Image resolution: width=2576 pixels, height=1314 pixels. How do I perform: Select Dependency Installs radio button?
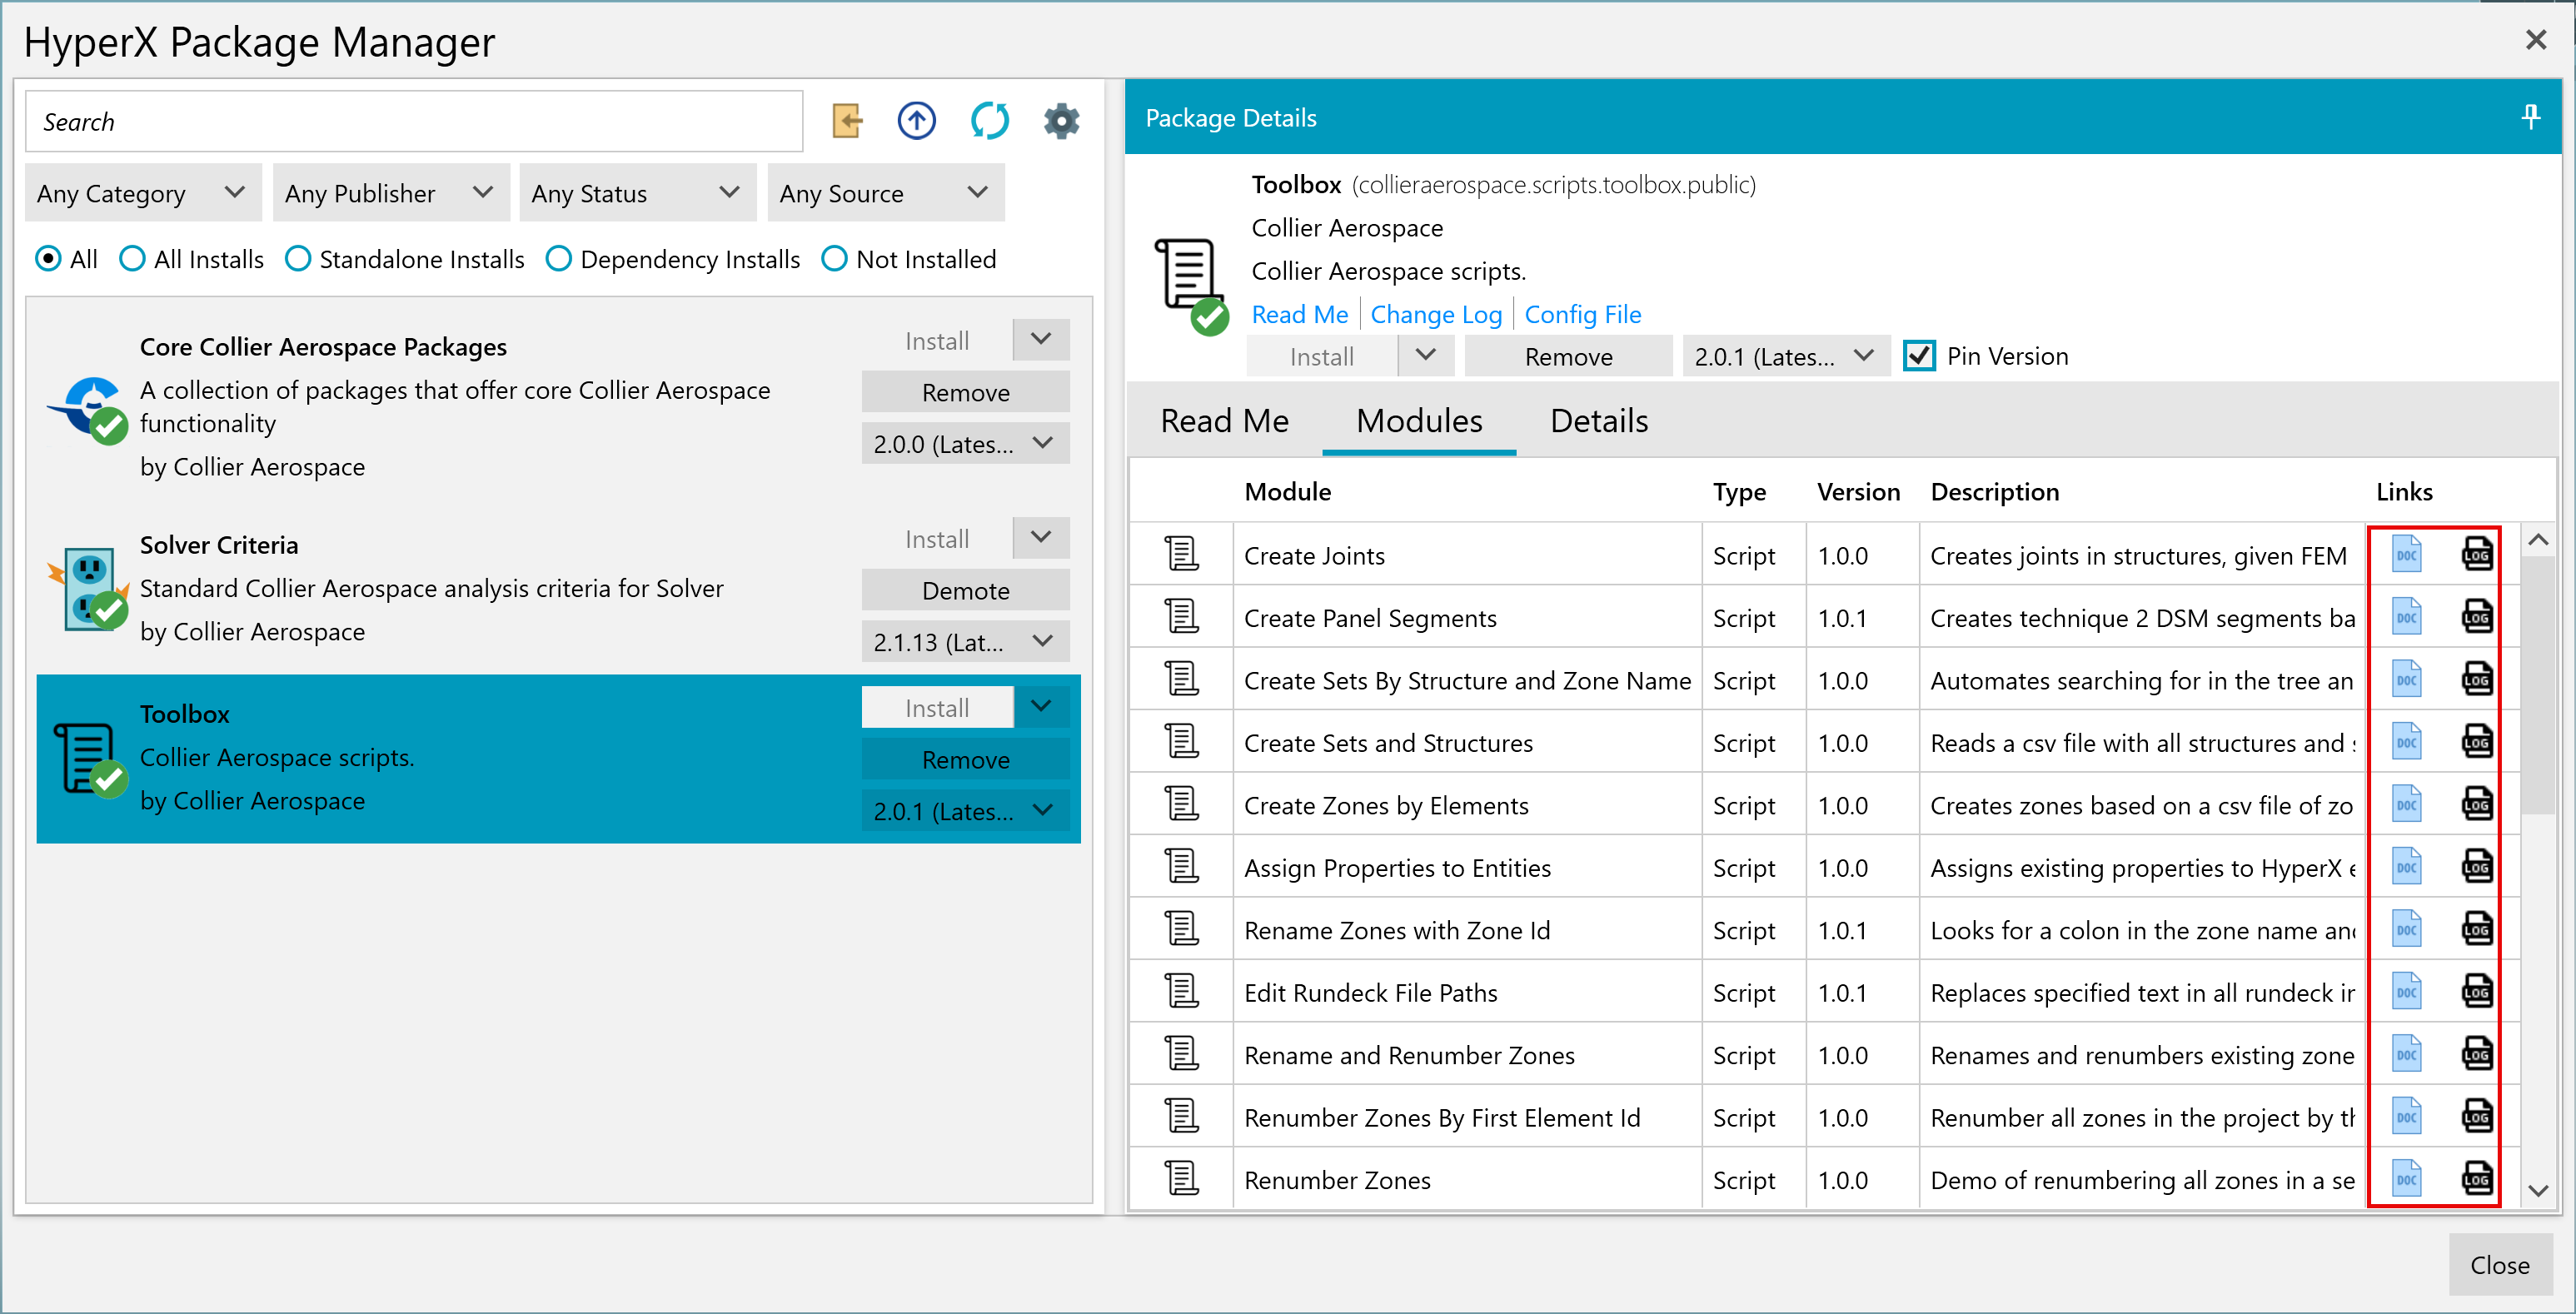pos(558,259)
